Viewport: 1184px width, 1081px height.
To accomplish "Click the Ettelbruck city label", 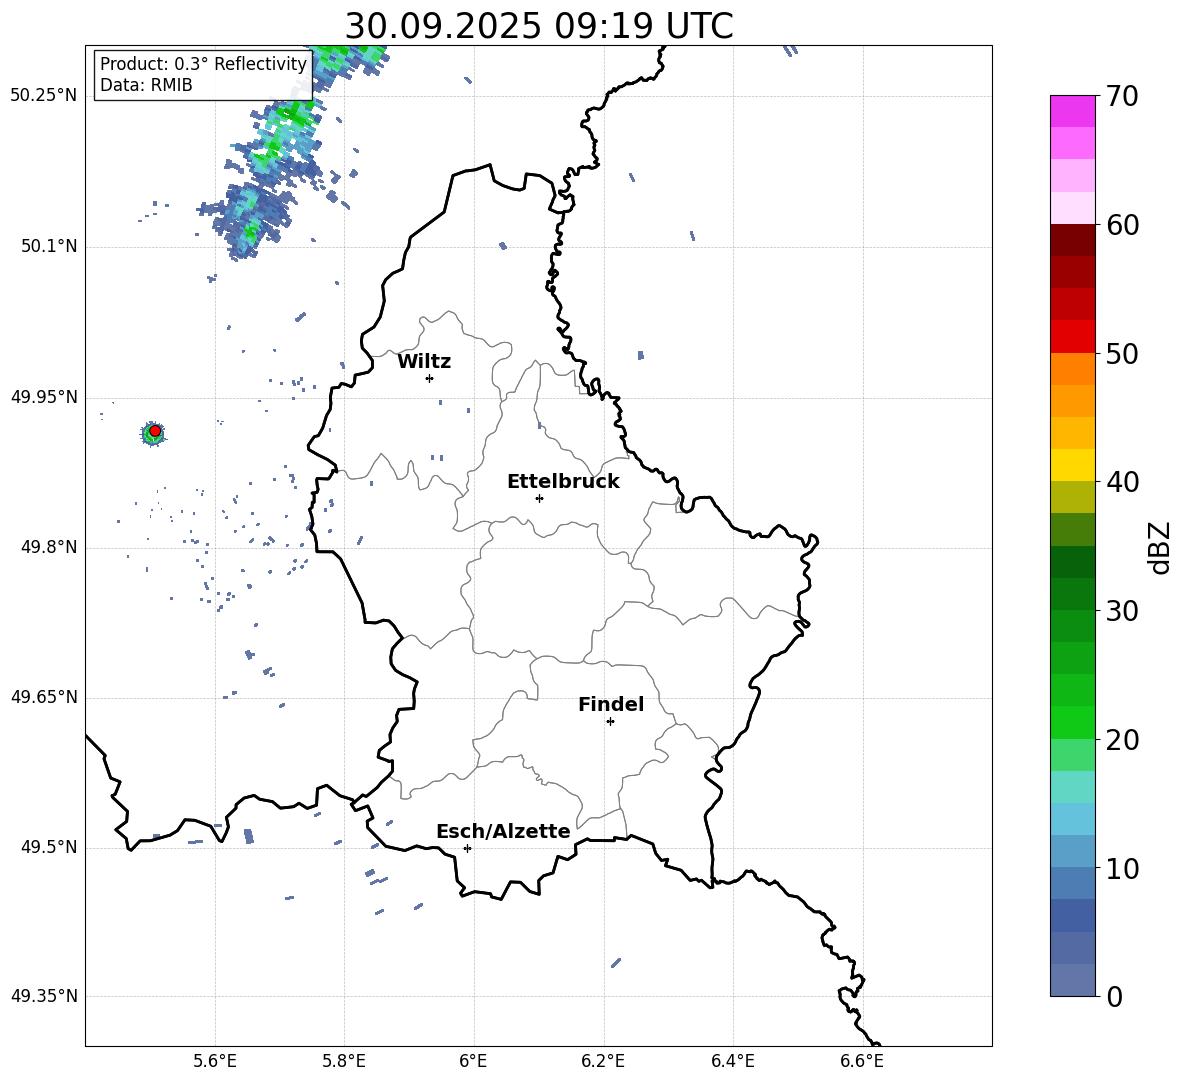I will (x=563, y=482).
